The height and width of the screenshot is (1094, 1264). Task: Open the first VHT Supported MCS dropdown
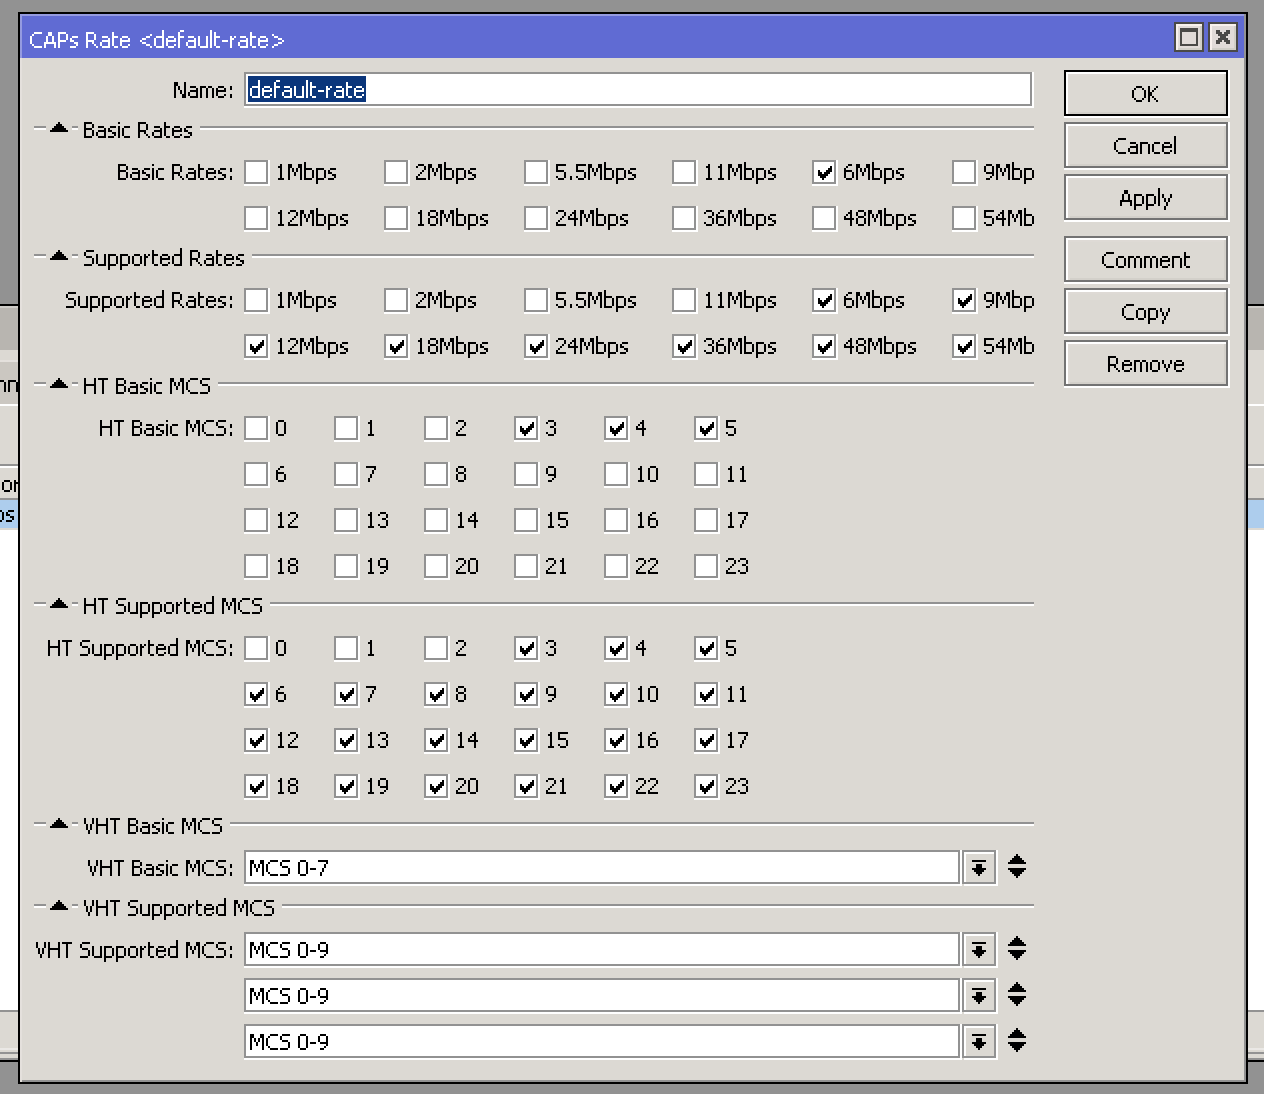(x=979, y=949)
